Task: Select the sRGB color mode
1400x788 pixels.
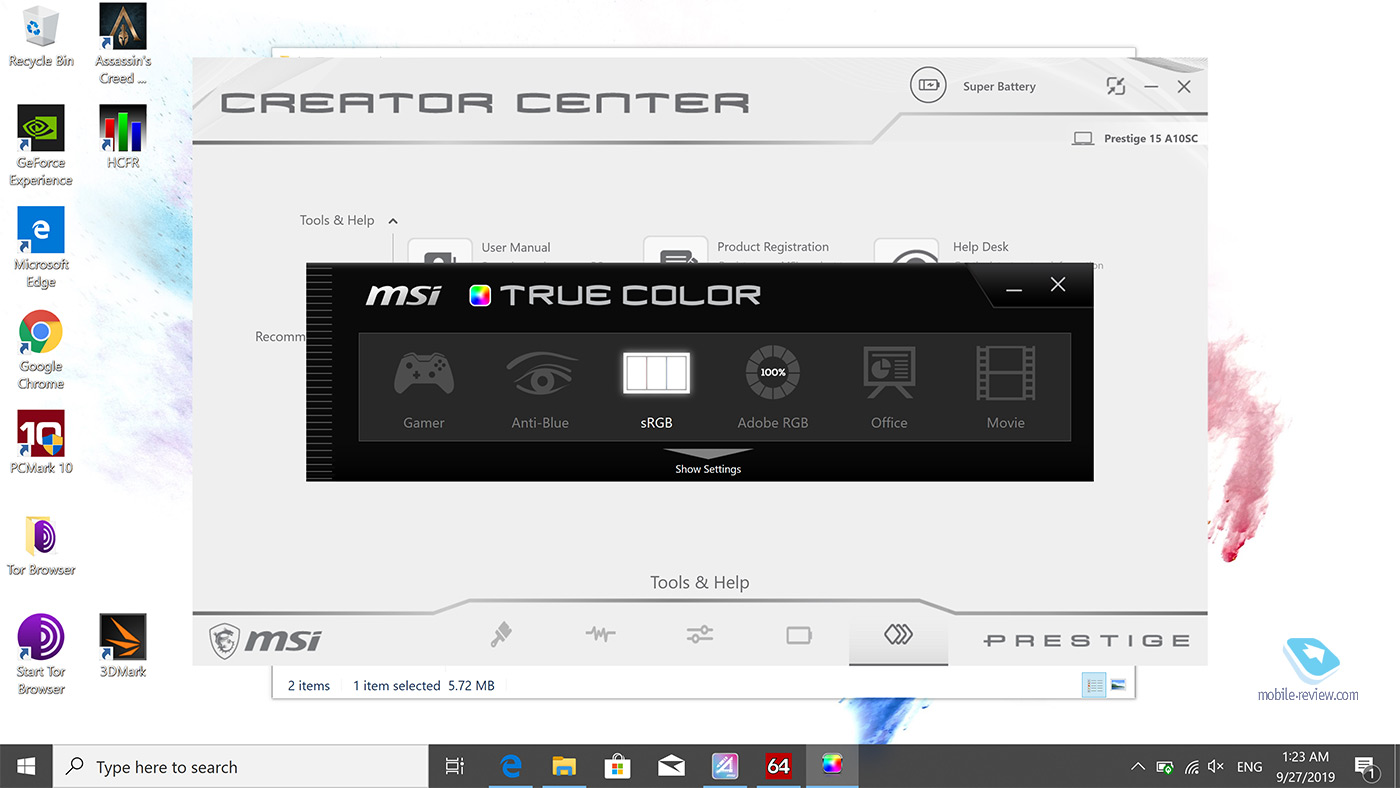Action: [656, 388]
